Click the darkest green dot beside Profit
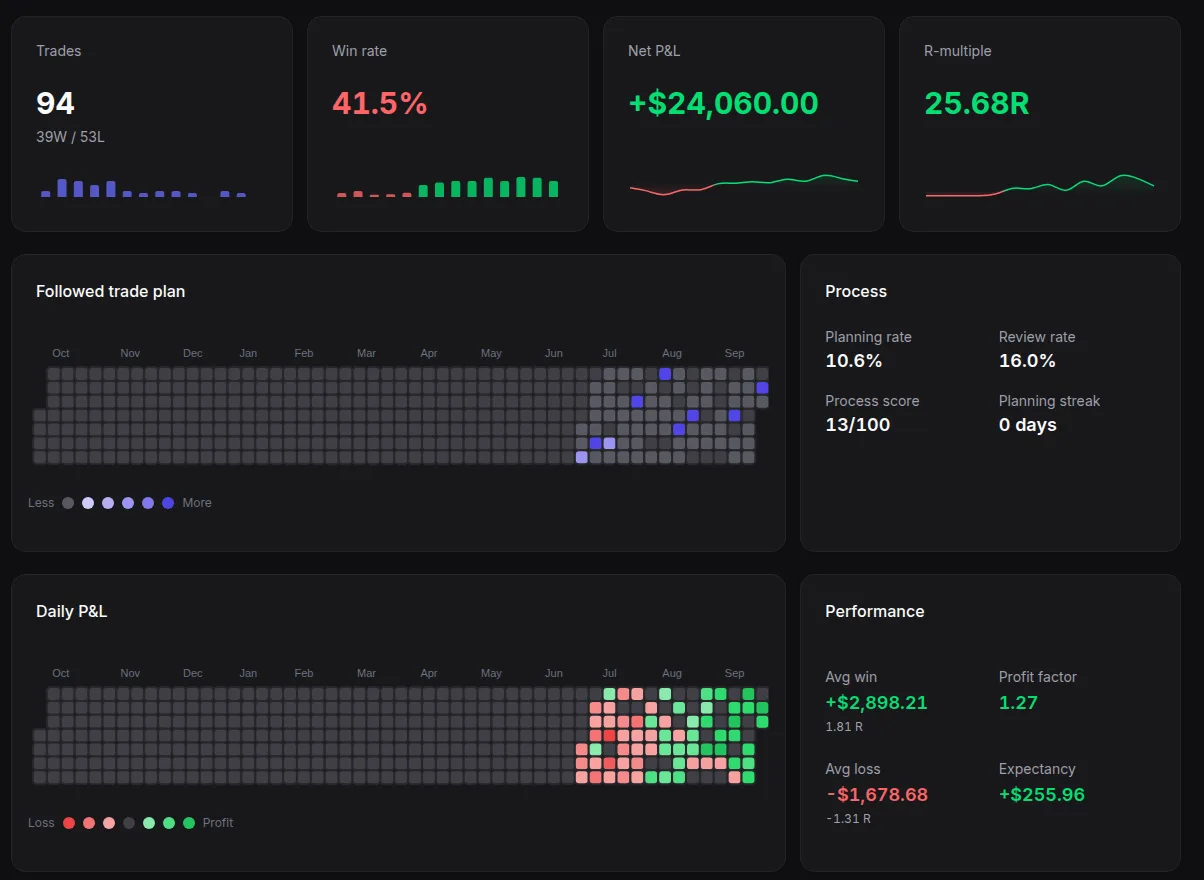Screen dimensions: 1204x880 [189, 823]
